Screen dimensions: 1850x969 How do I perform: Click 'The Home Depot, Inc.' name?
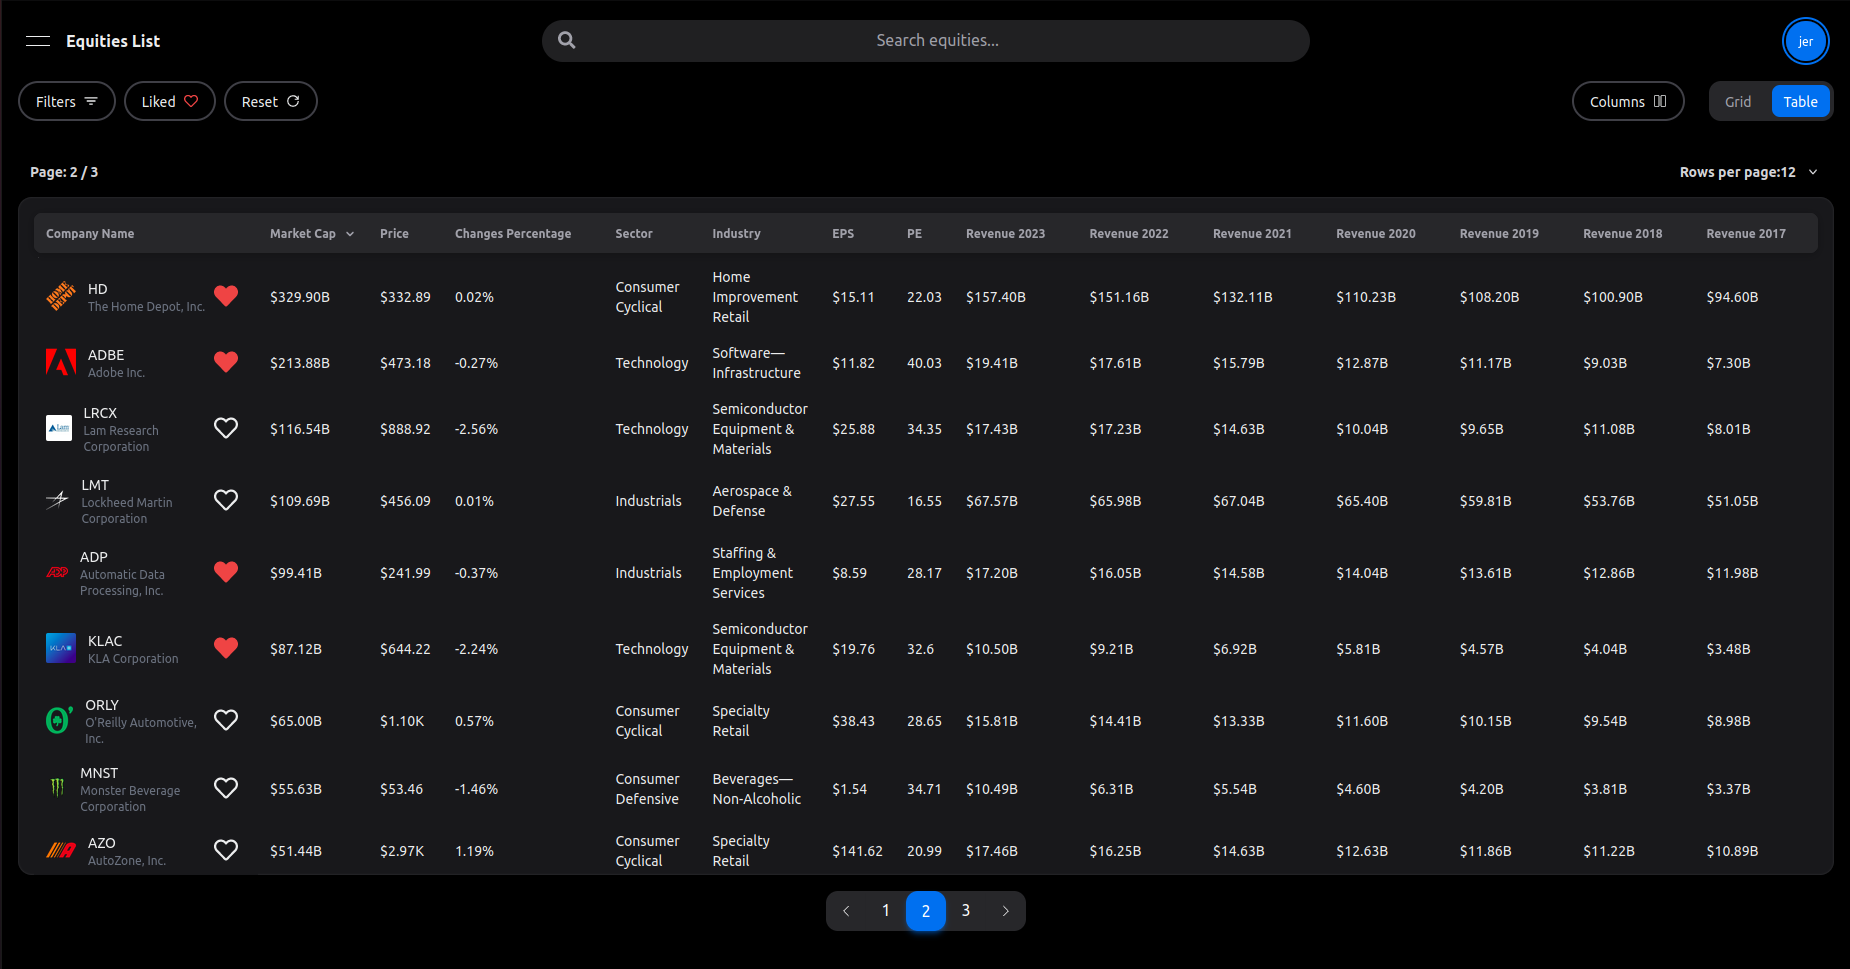pos(146,307)
